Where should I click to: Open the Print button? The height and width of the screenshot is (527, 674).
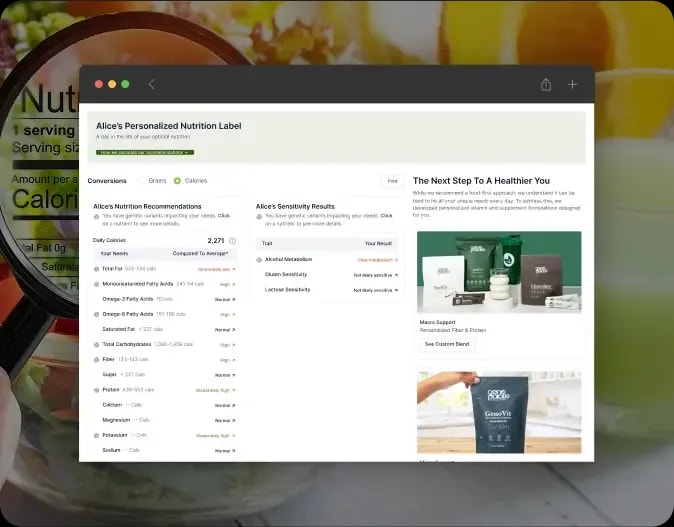392,181
